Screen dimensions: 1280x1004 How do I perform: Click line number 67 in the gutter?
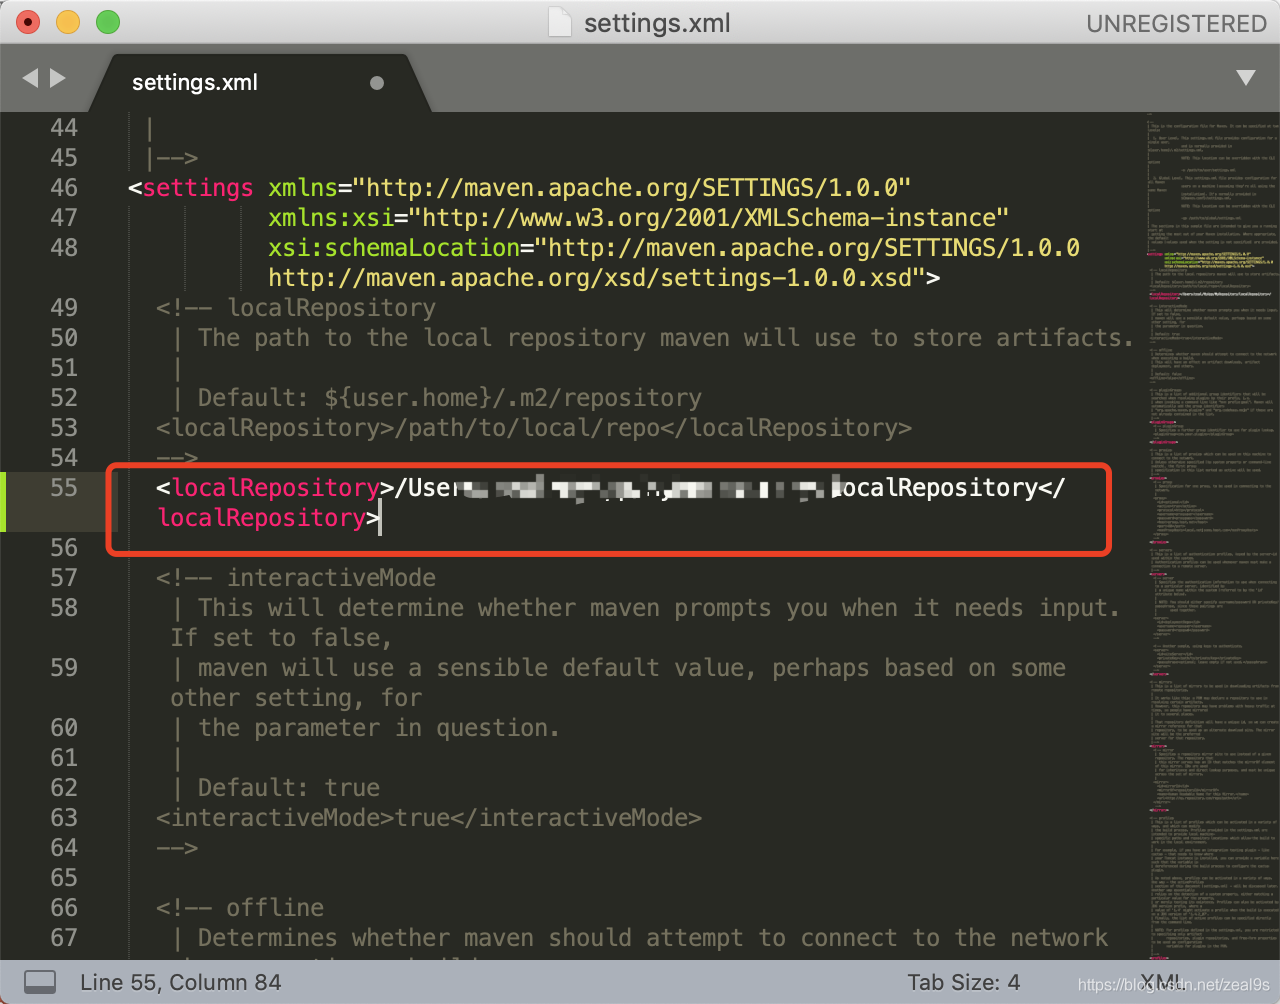(x=64, y=937)
